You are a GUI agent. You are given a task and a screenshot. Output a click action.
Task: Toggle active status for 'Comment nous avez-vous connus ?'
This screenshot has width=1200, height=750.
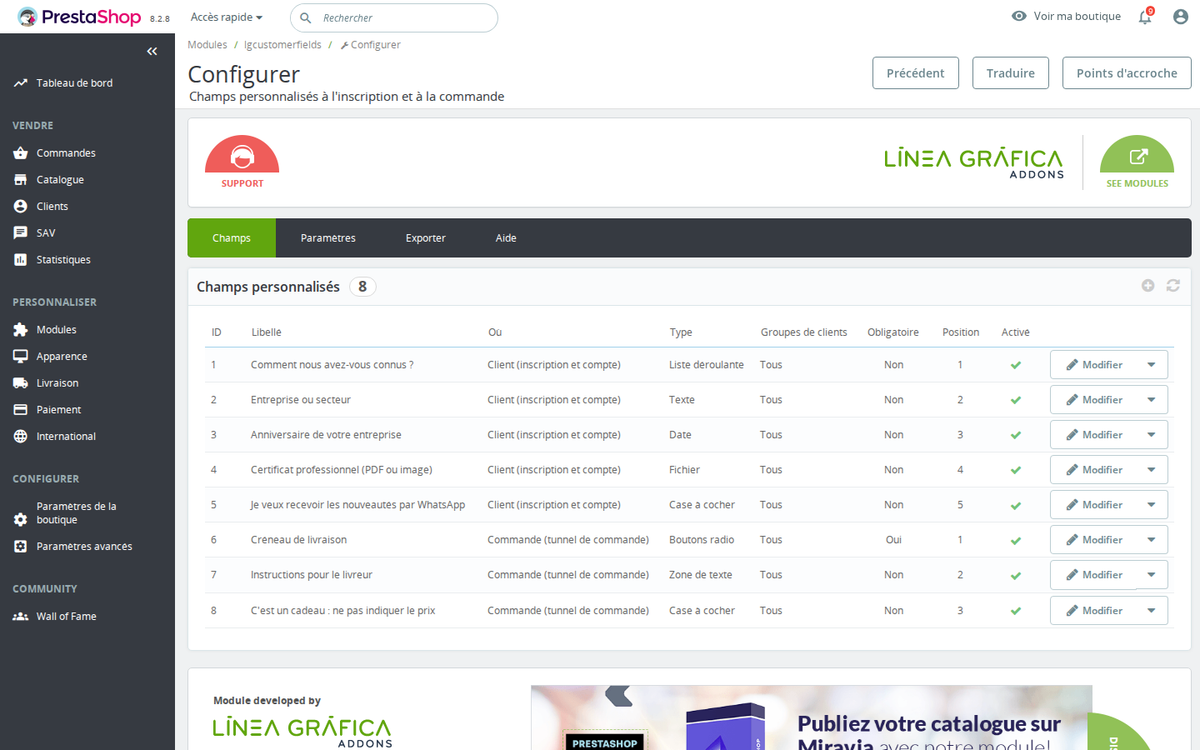[1015, 365]
